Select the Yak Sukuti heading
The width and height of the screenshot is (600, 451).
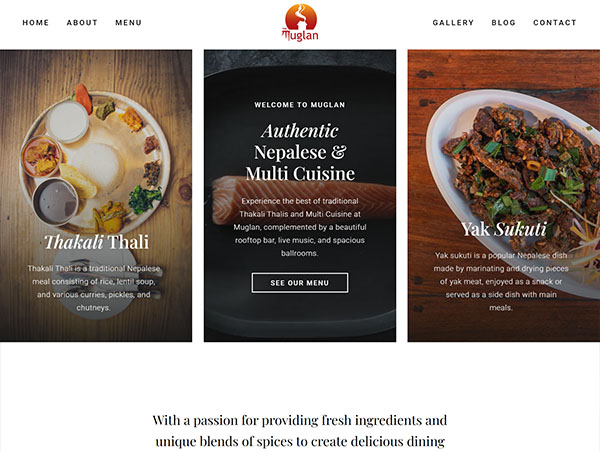coord(504,229)
